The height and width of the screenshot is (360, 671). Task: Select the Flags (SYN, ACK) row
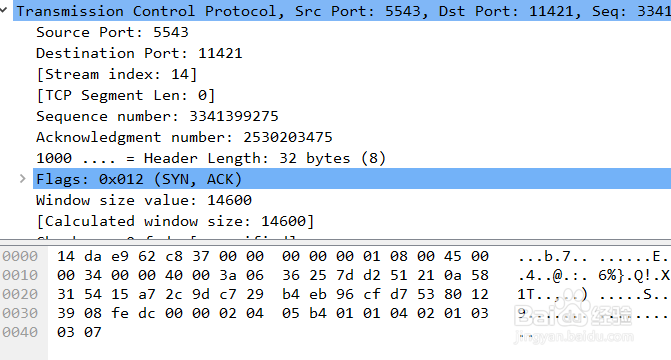coord(352,179)
